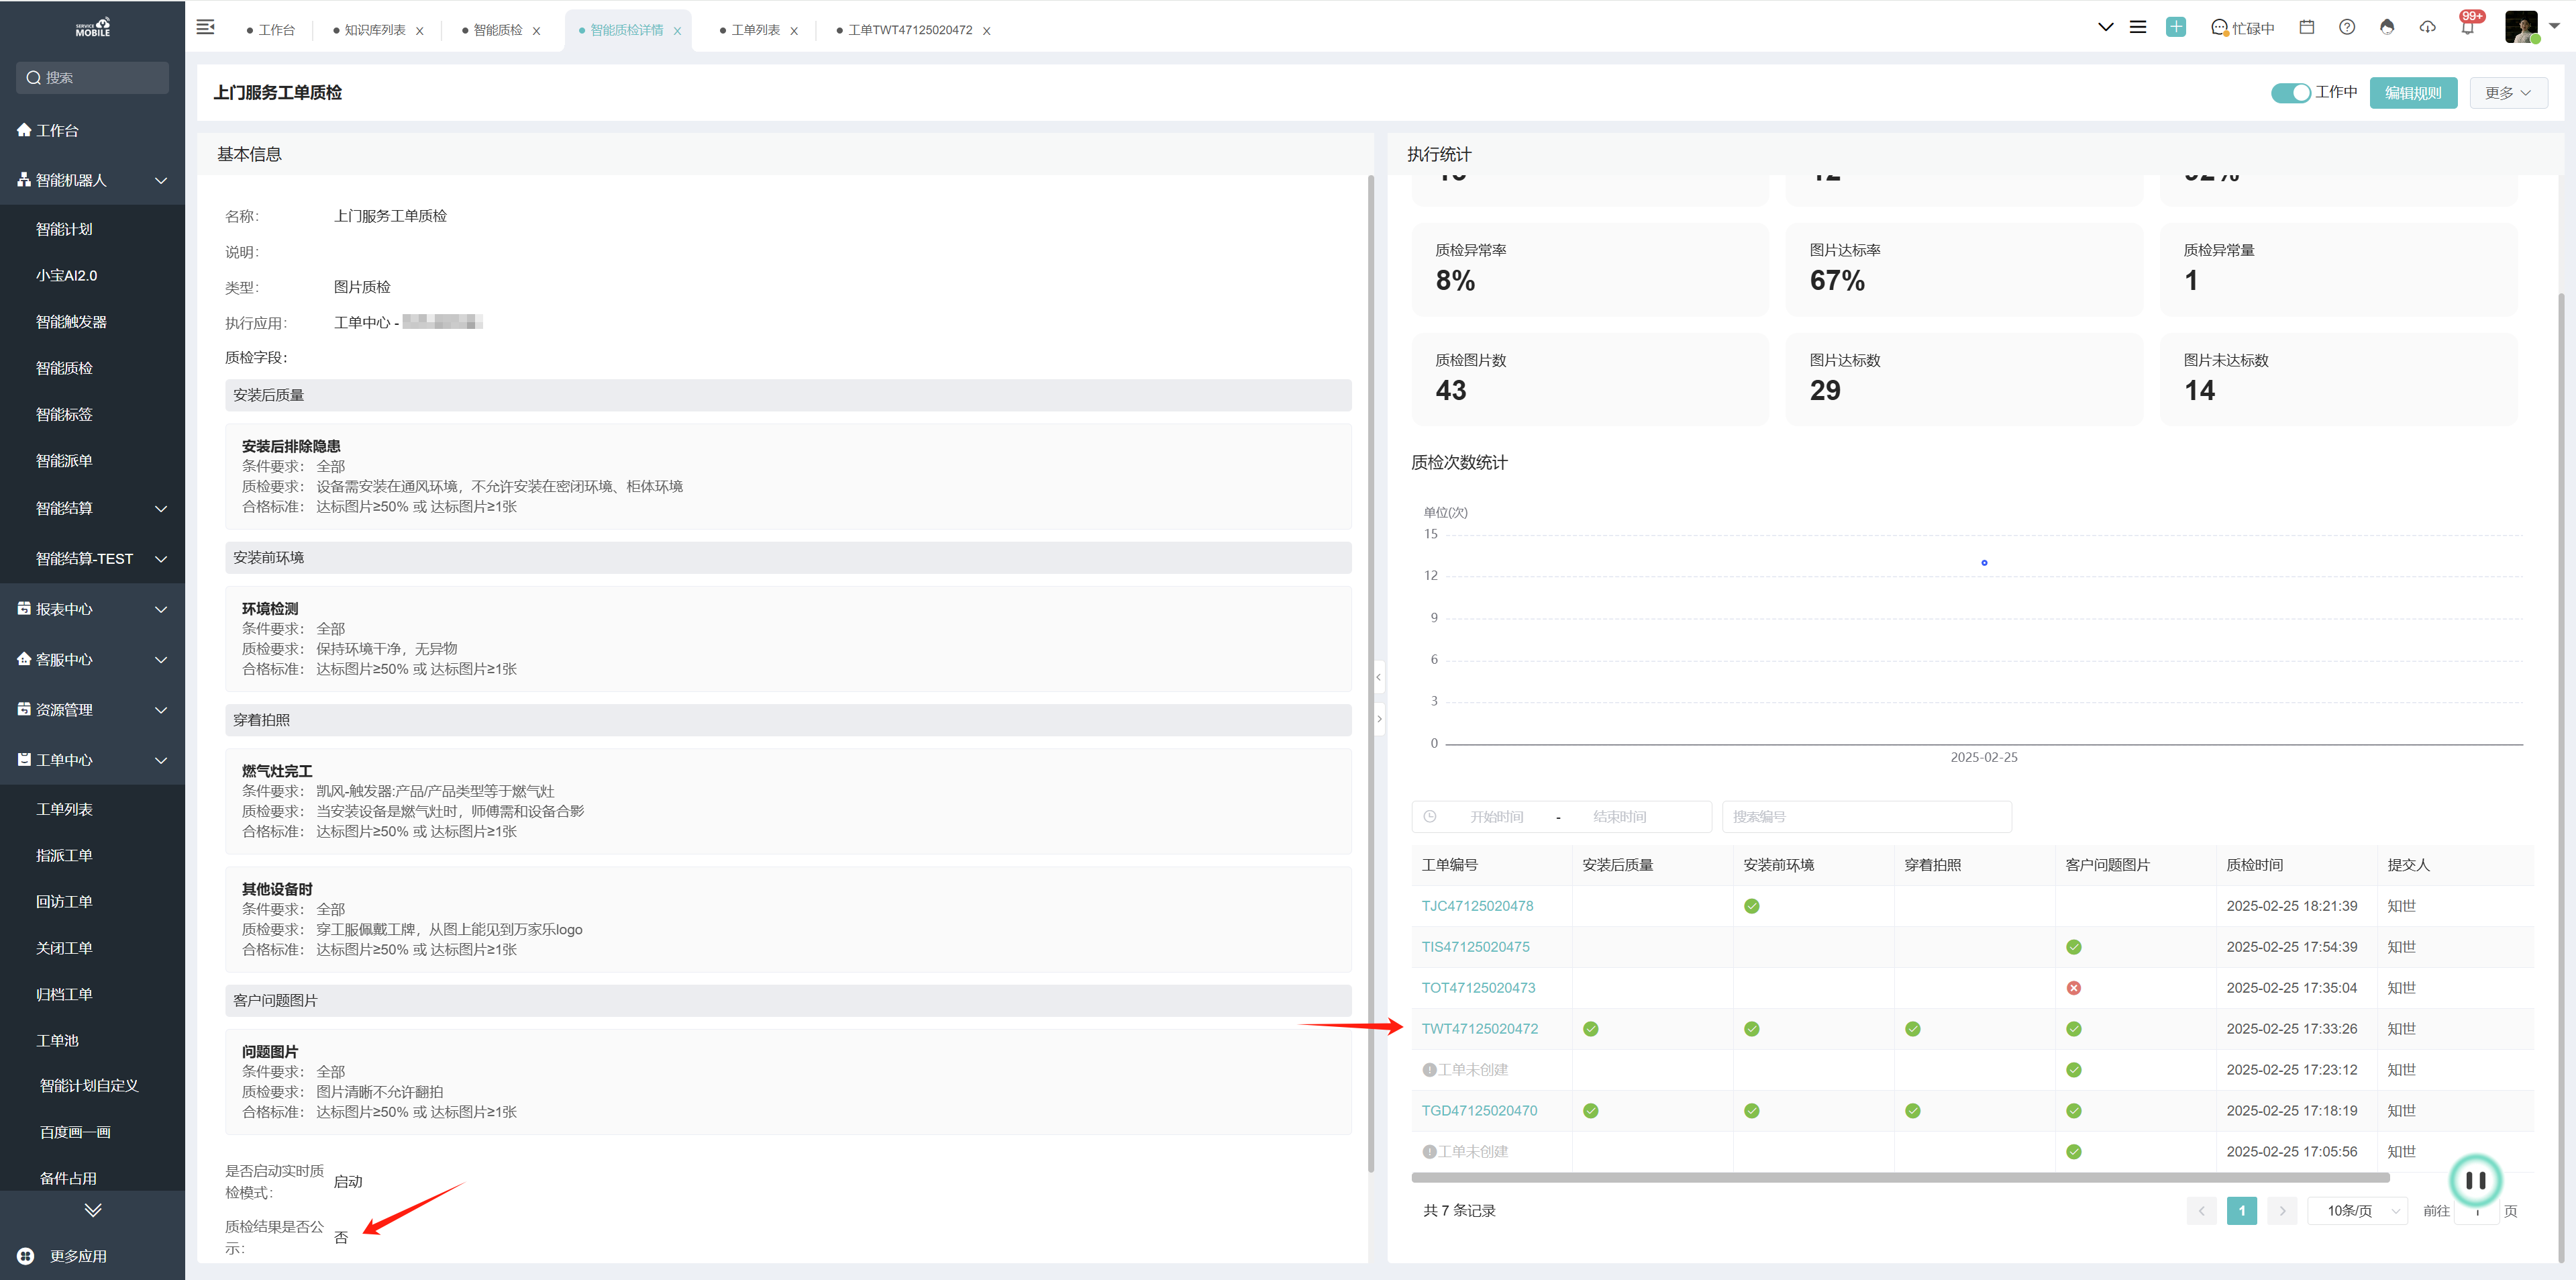This screenshot has width=2576, height=1280.
Task: Open the calendar icon in the header
Action: [2306, 27]
